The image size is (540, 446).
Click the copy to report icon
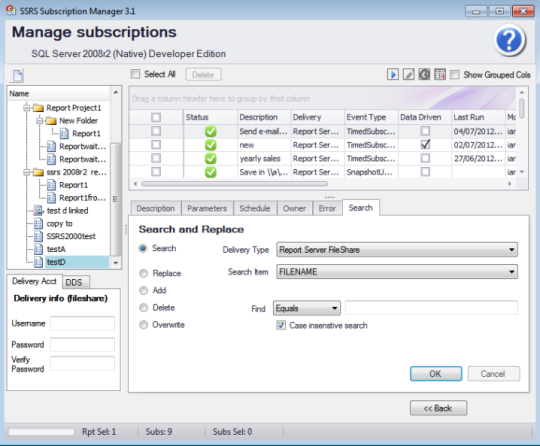[x=39, y=224]
